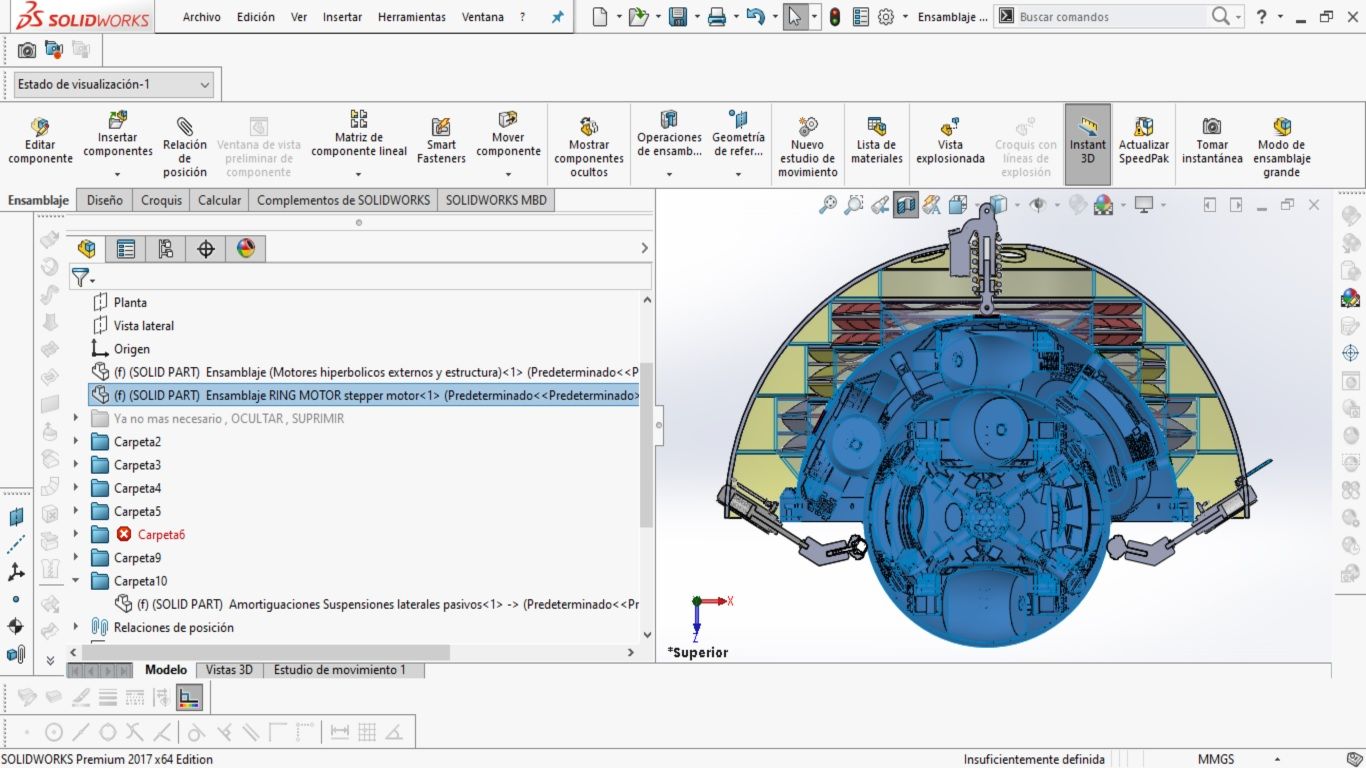Open DimXpertManager tab icon
Screen dimensions: 1366x768
point(206,249)
